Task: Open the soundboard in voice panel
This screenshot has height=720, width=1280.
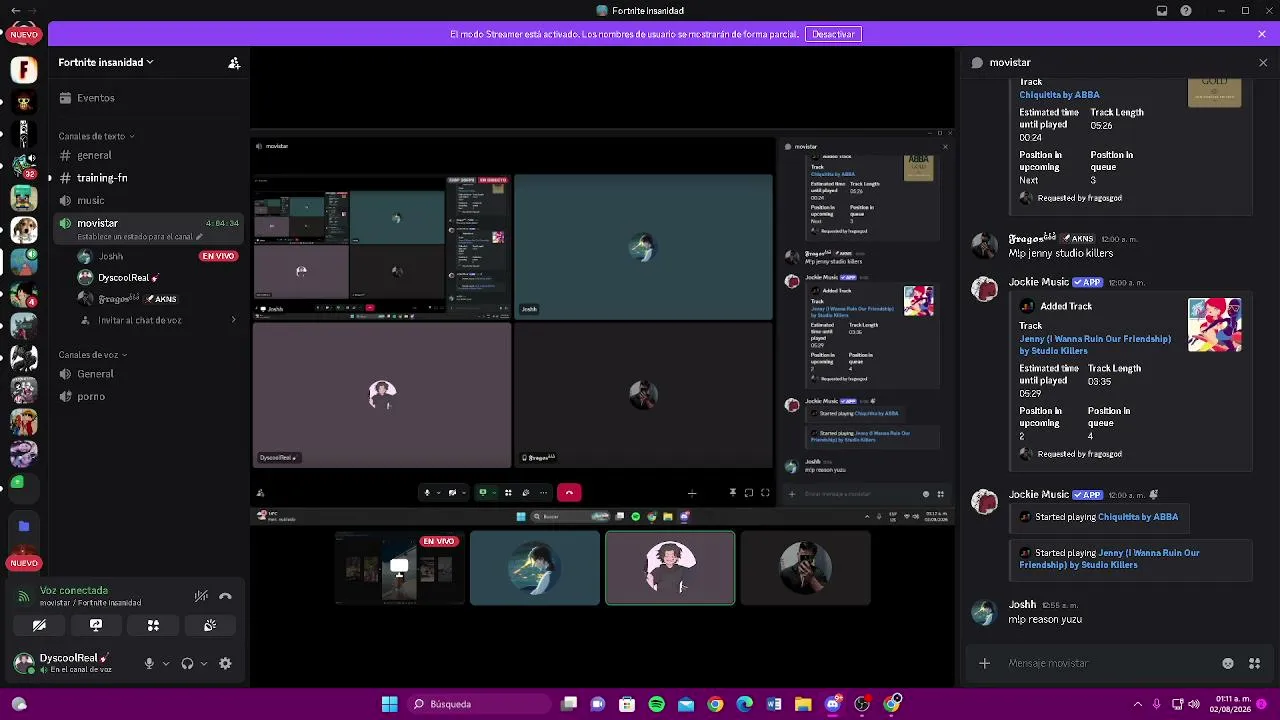Action: pyautogui.click(x=210, y=625)
